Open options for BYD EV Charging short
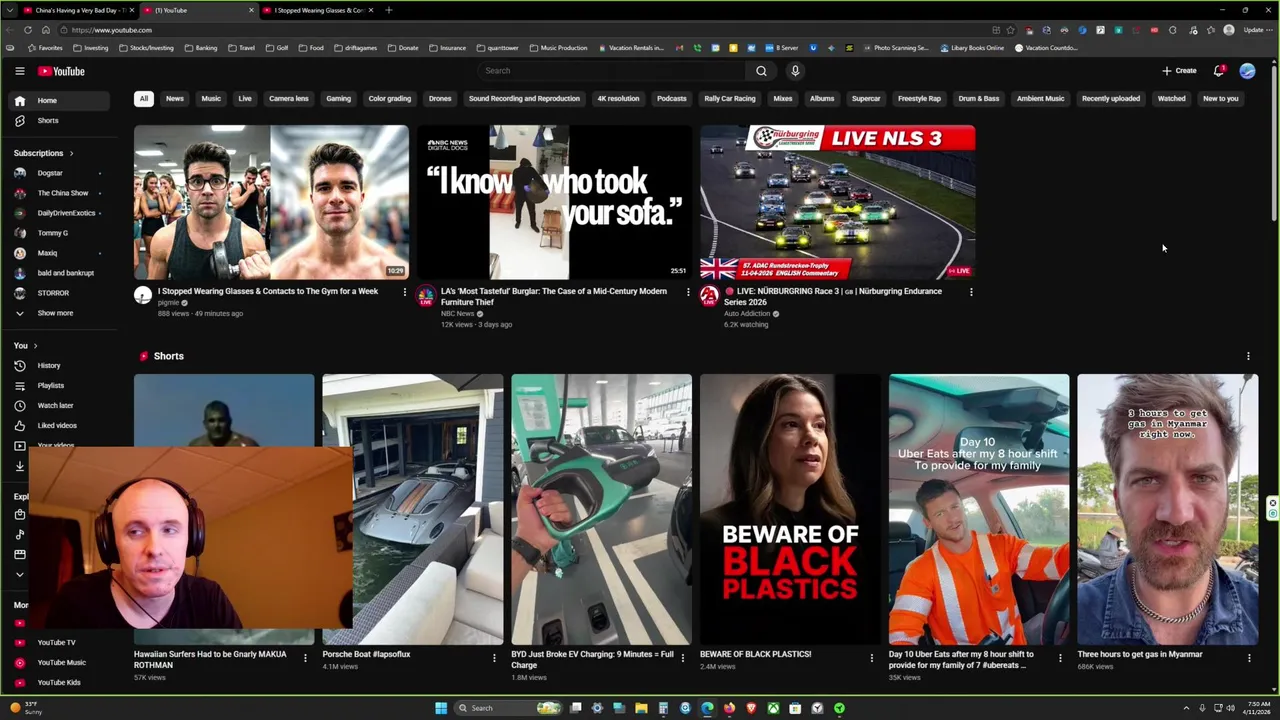This screenshot has height=720, width=1280. (683, 657)
